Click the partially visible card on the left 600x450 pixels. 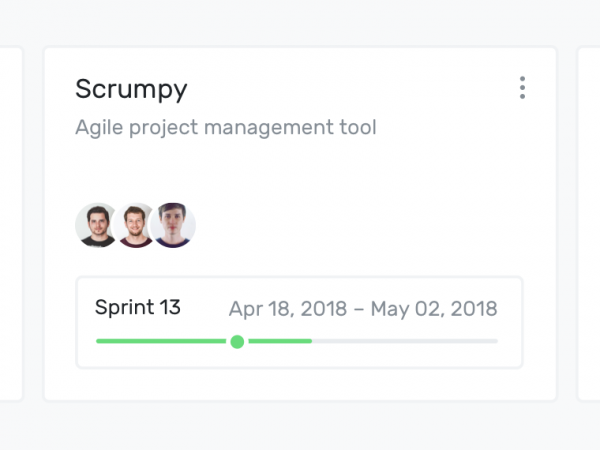coord(11,224)
